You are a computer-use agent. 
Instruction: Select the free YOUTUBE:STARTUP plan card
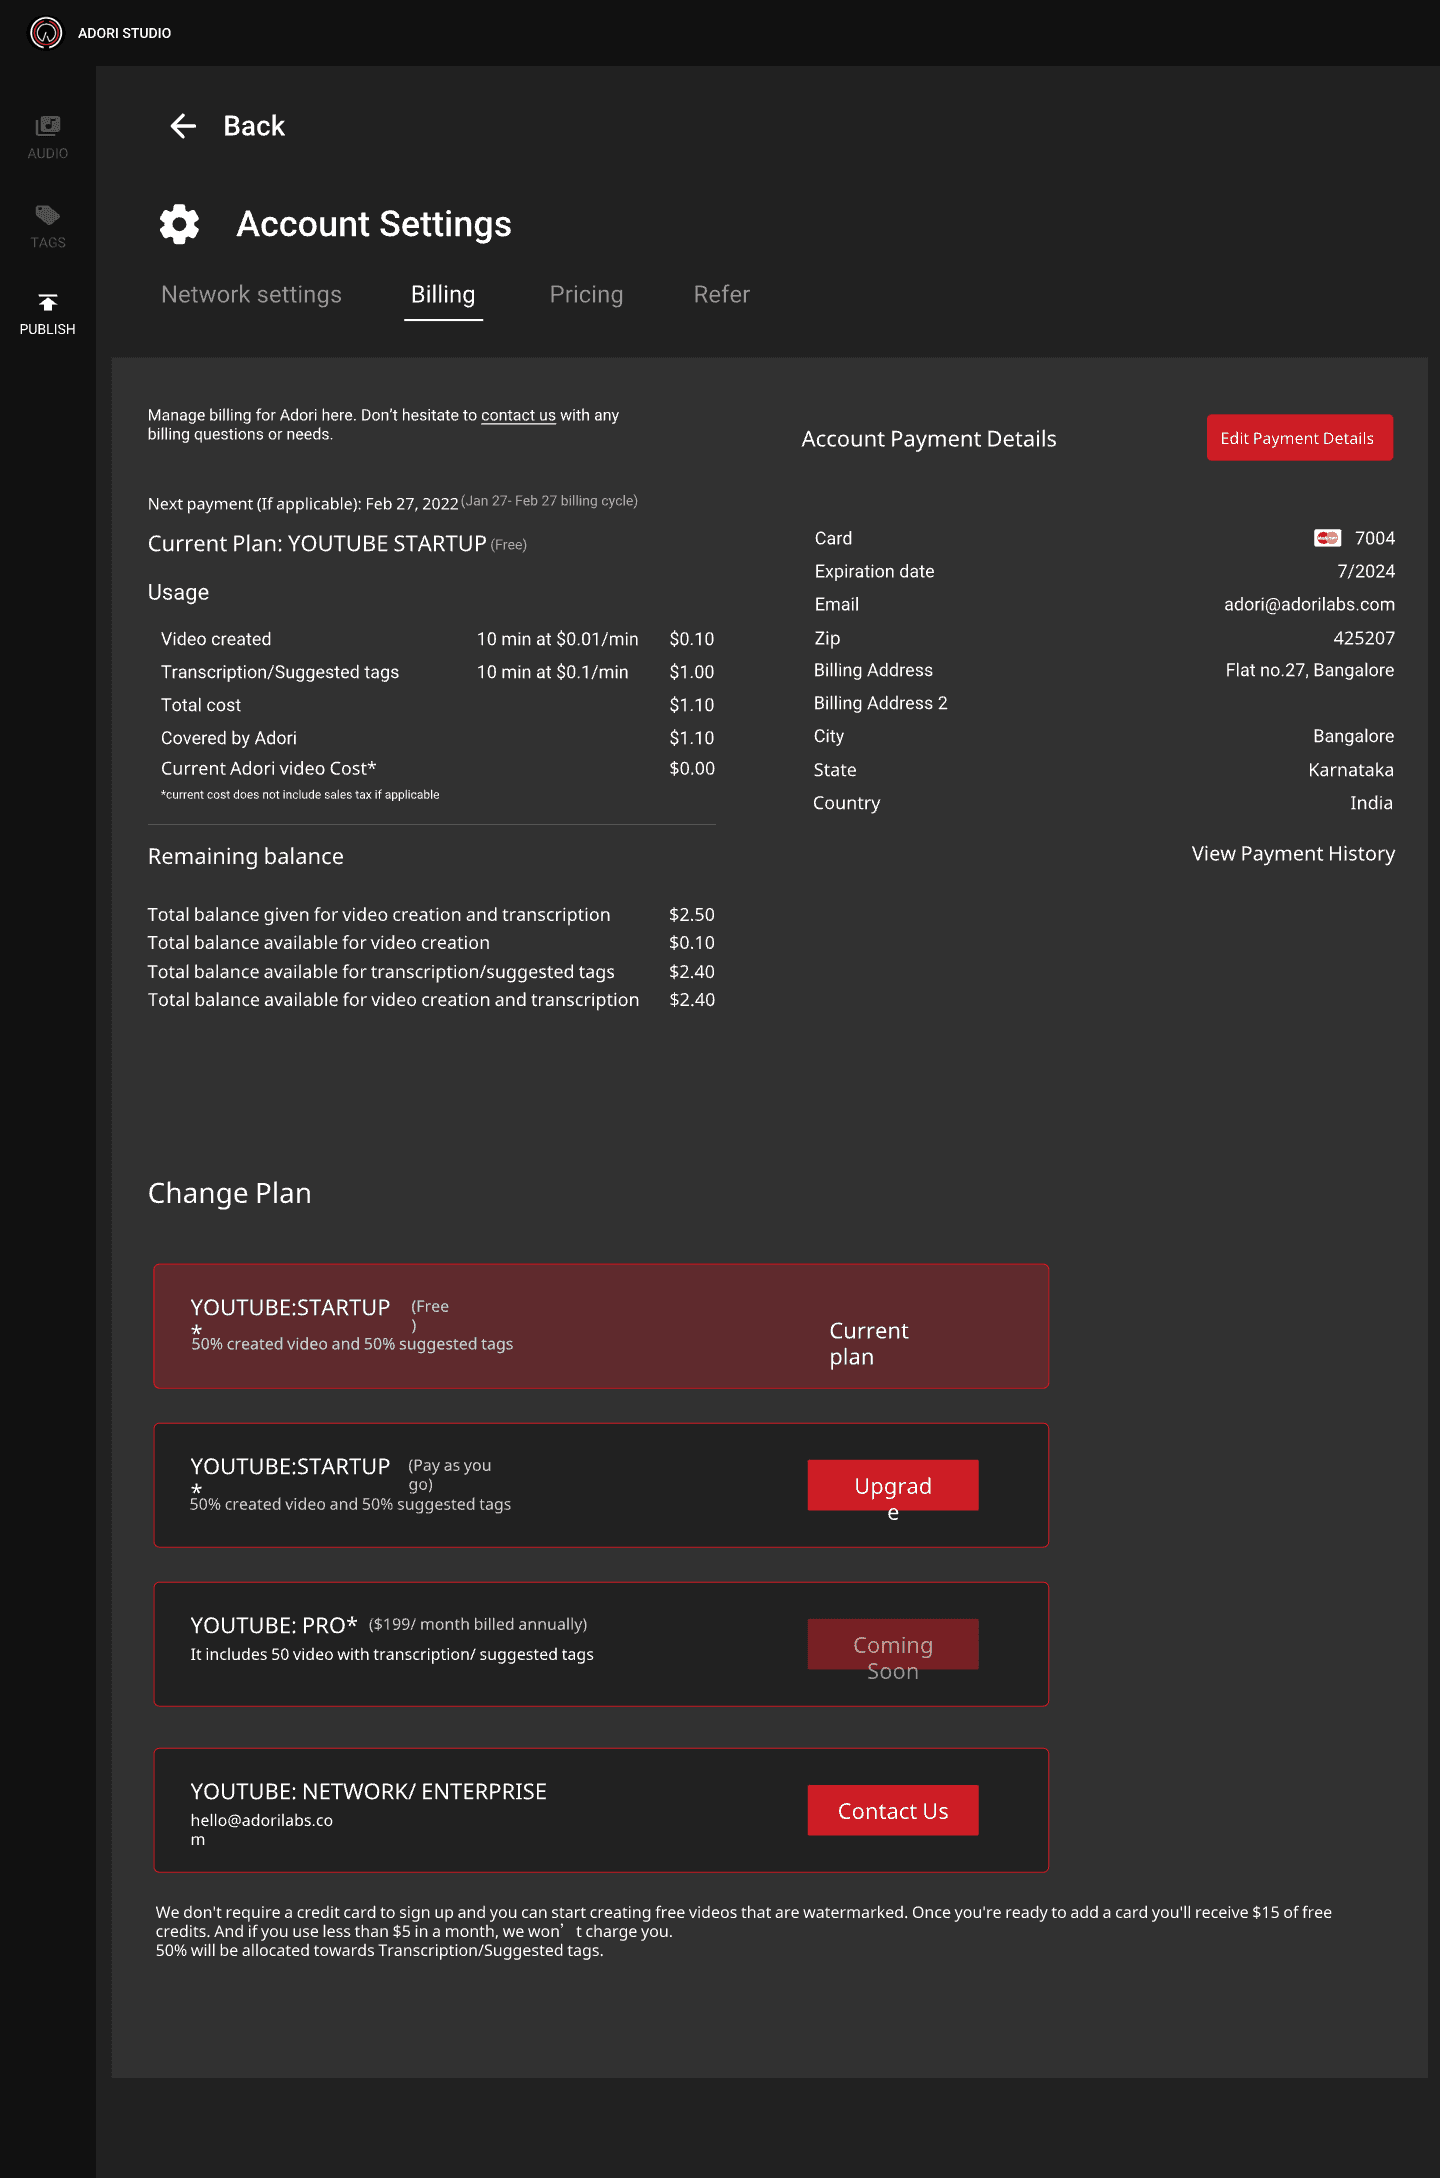tap(601, 1326)
